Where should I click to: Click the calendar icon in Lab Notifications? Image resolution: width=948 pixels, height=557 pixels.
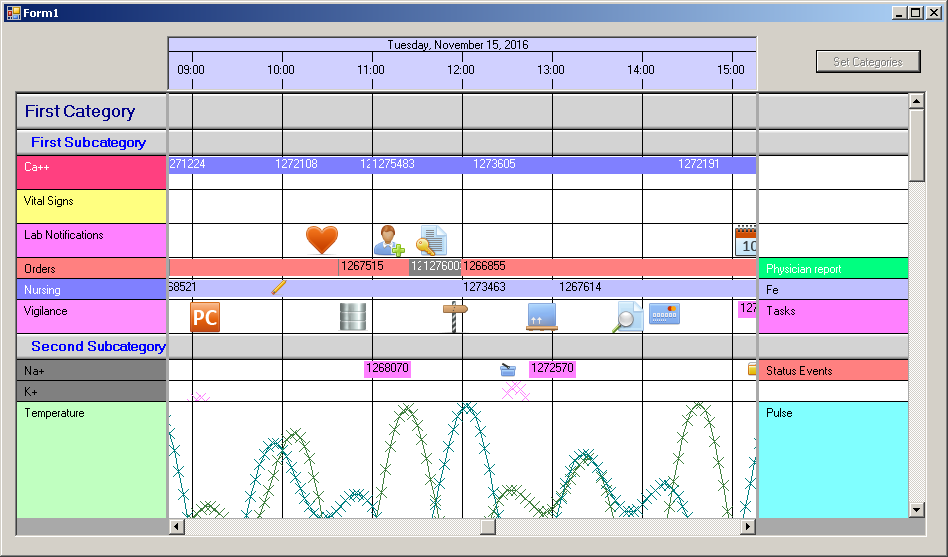pyautogui.click(x=745, y=240)
